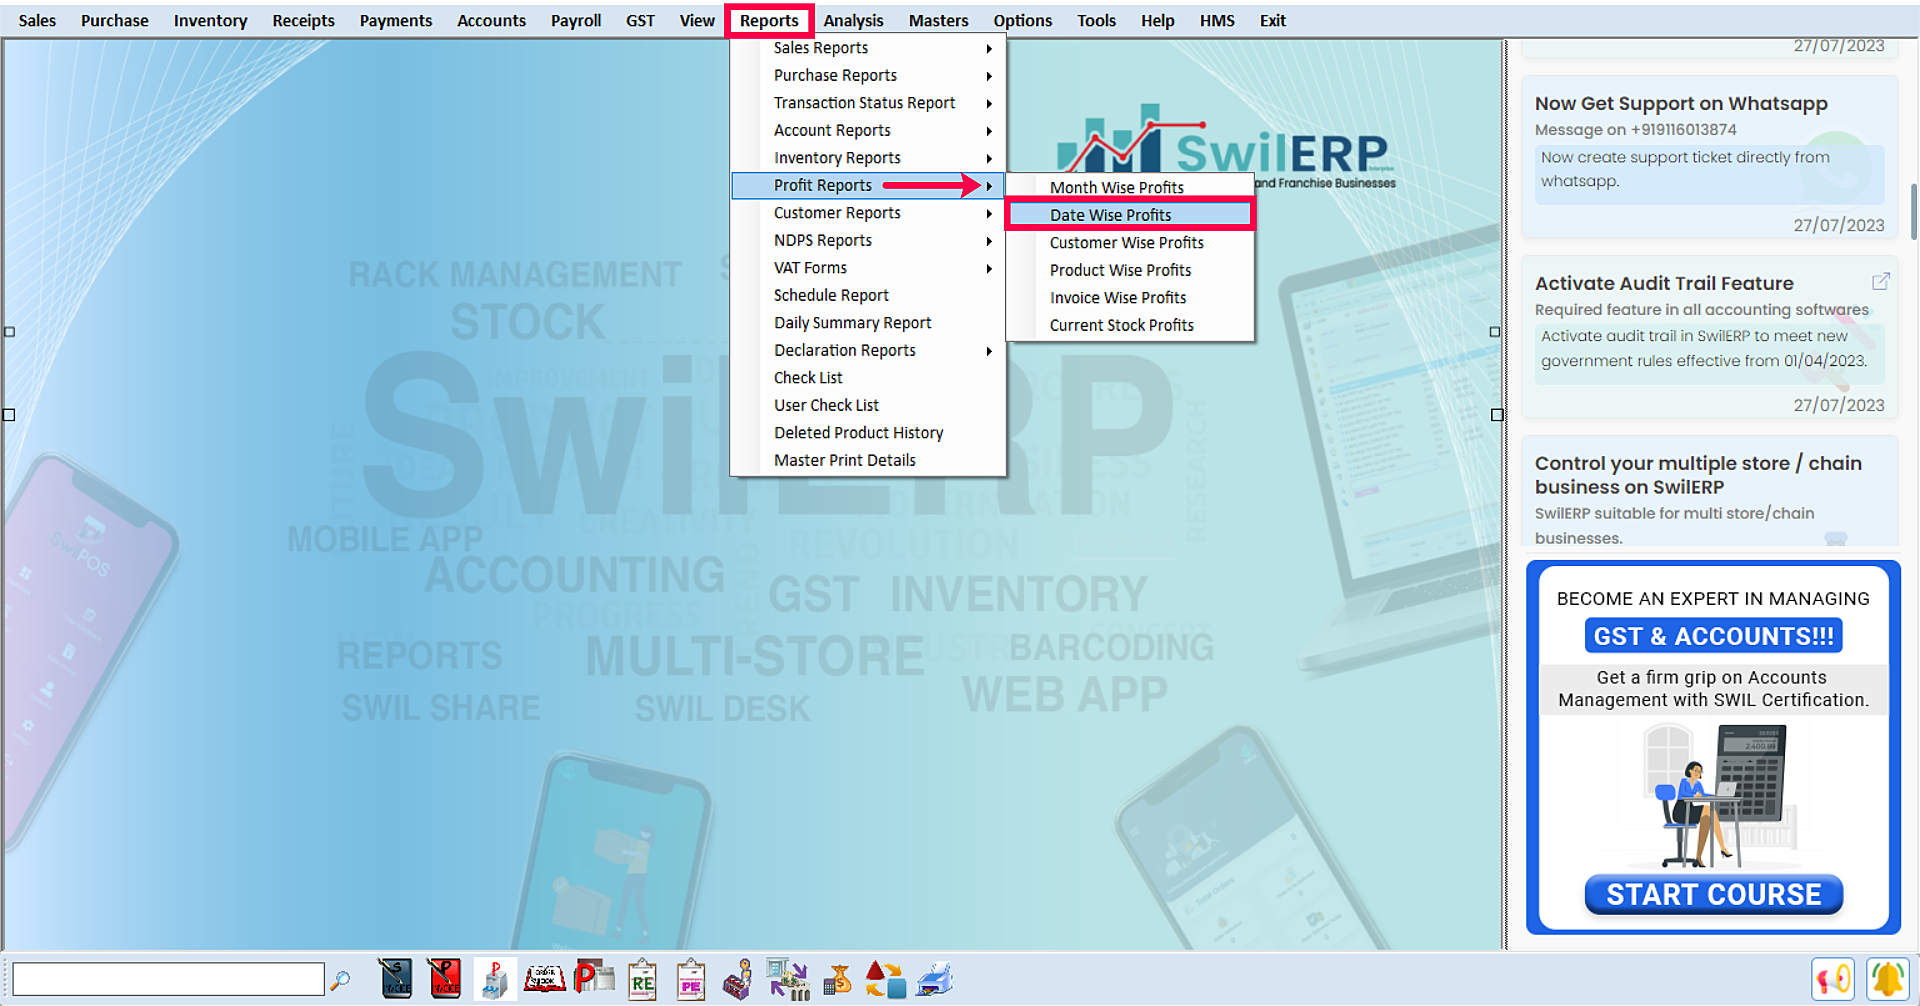Image resolution: width=1920 pixels, height=1006 pixels.
Task: Open the Sales menu
Action: click(37, 20)
